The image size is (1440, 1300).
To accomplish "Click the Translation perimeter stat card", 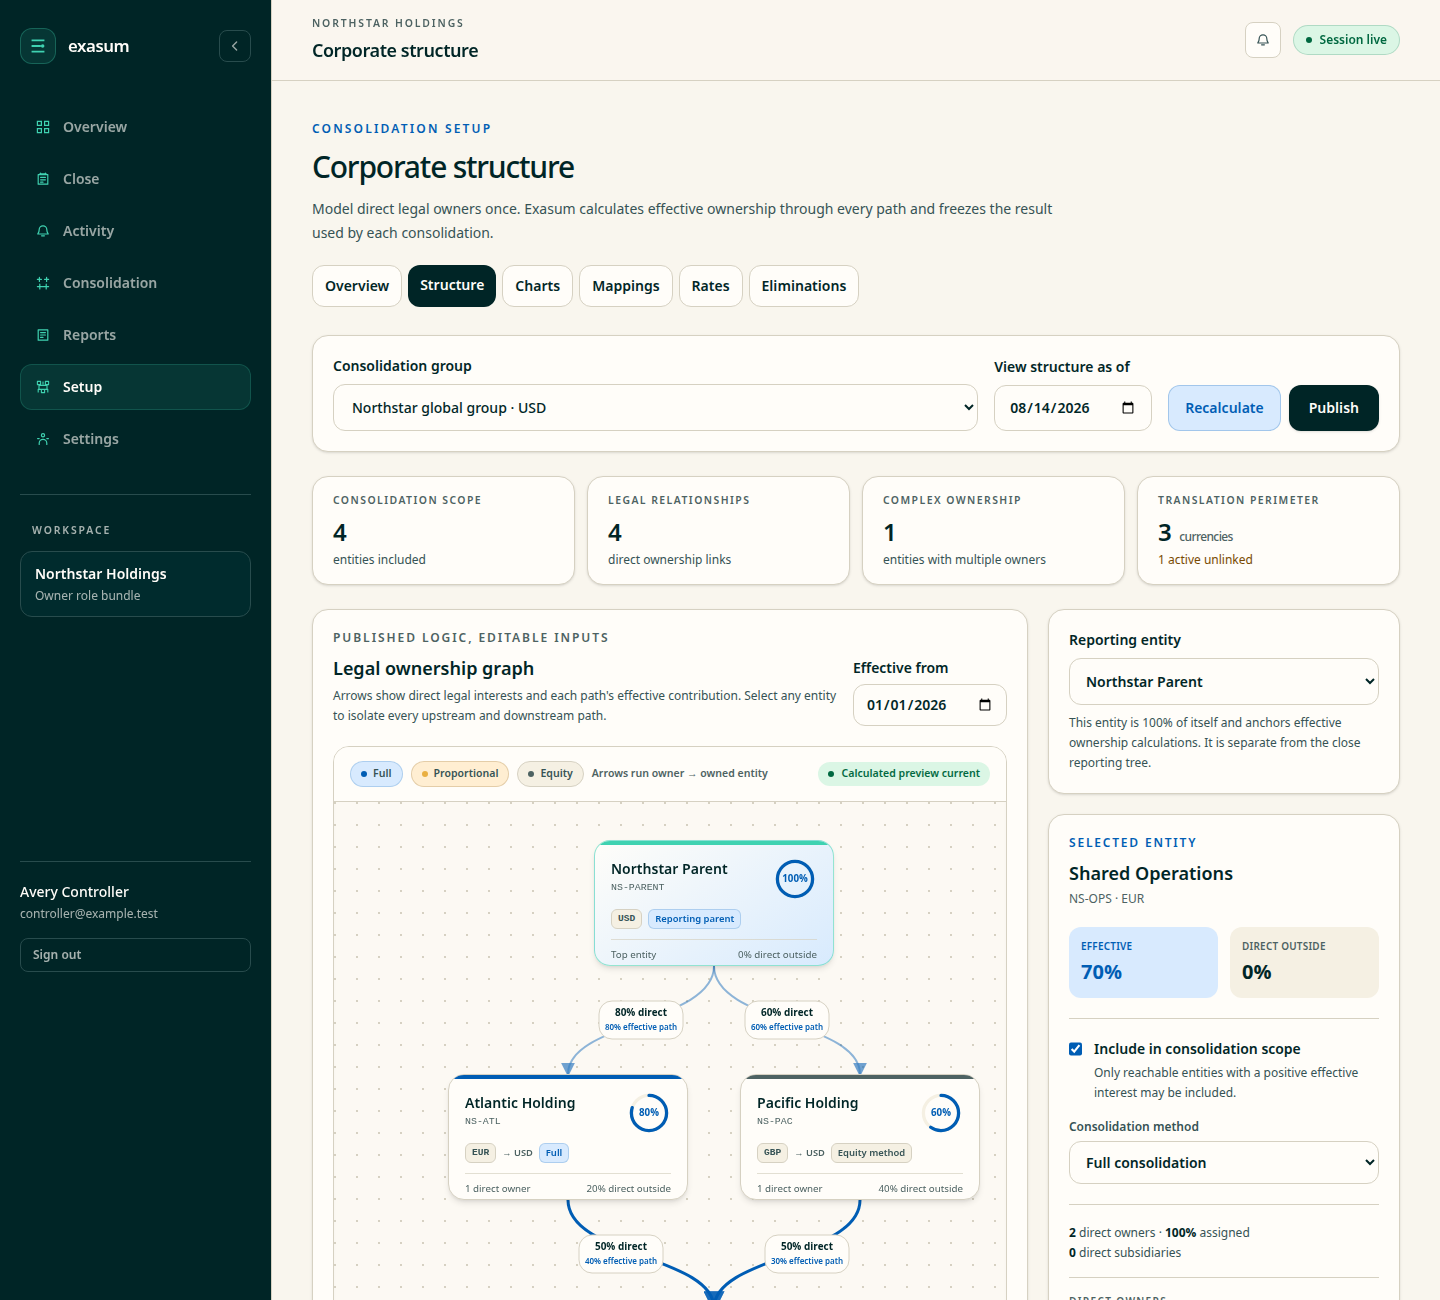I will 1268,530.
